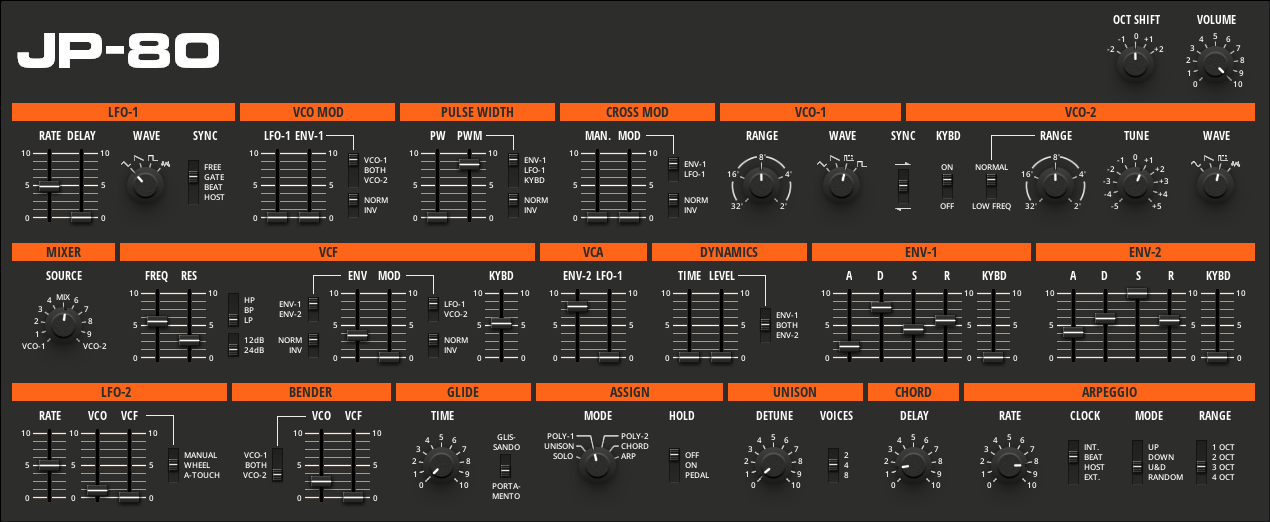This screenshot has width=1270, height=522.
Task: Click the MIXER SOURCE knob
Action: (x=63, y=323)
